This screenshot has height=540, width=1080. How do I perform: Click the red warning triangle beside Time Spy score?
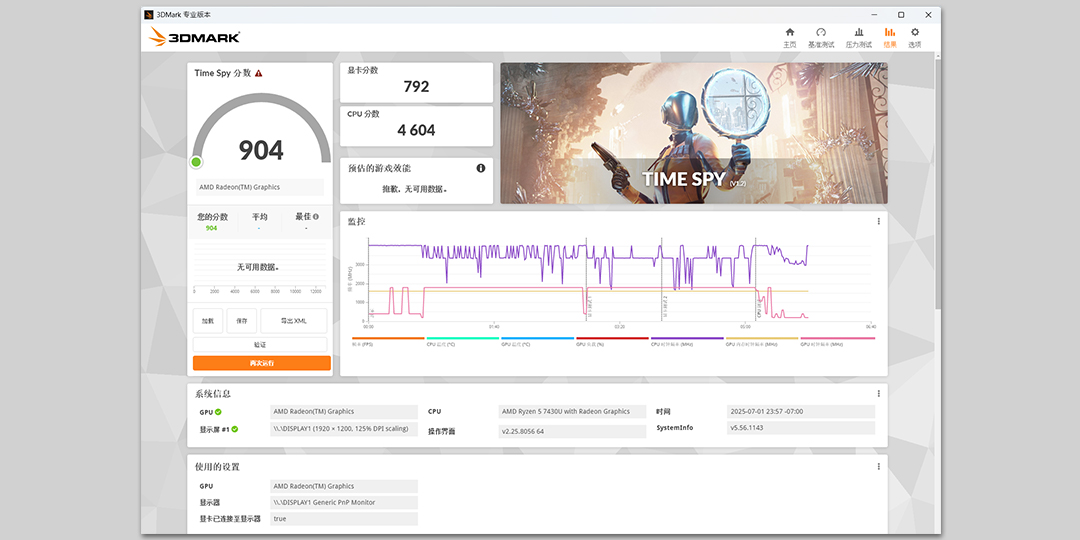259,73
